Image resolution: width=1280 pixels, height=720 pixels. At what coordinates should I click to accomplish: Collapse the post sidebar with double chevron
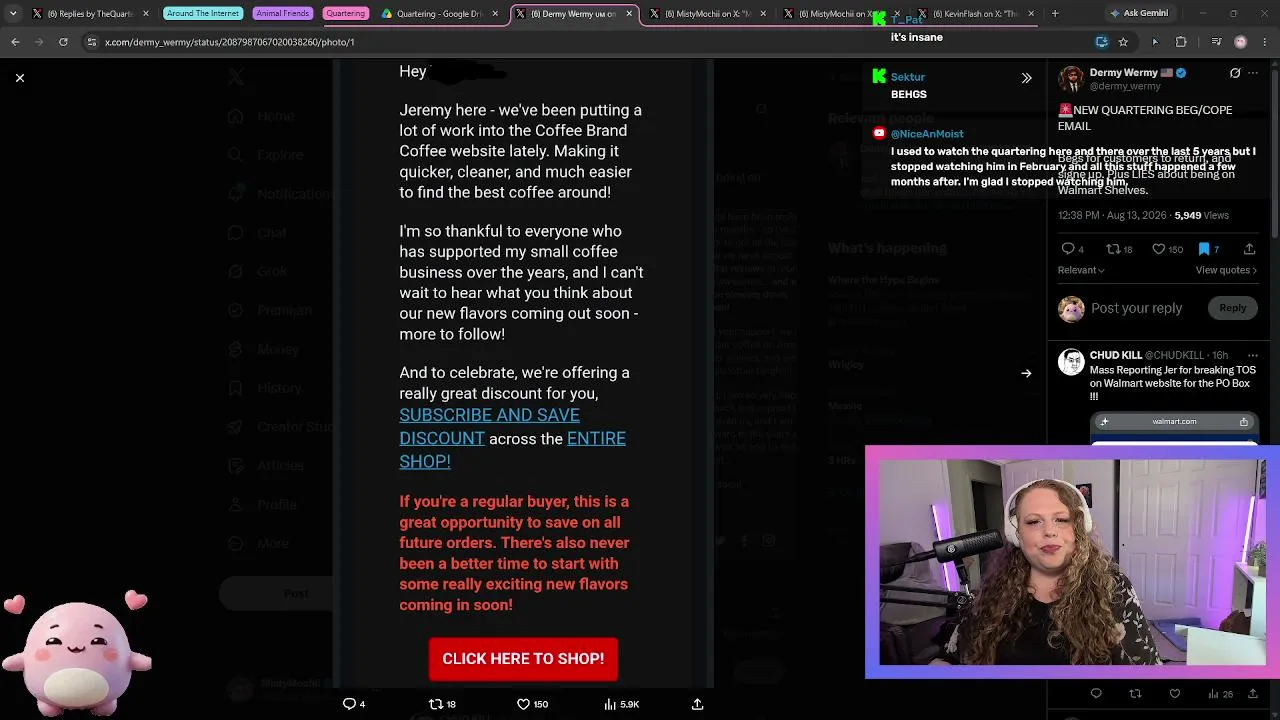(x=1026, y=78)
